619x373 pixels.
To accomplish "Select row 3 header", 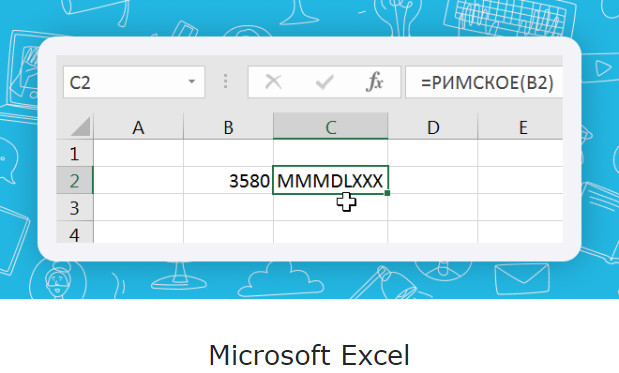I will pyautogui.click(x=75, y=208).
